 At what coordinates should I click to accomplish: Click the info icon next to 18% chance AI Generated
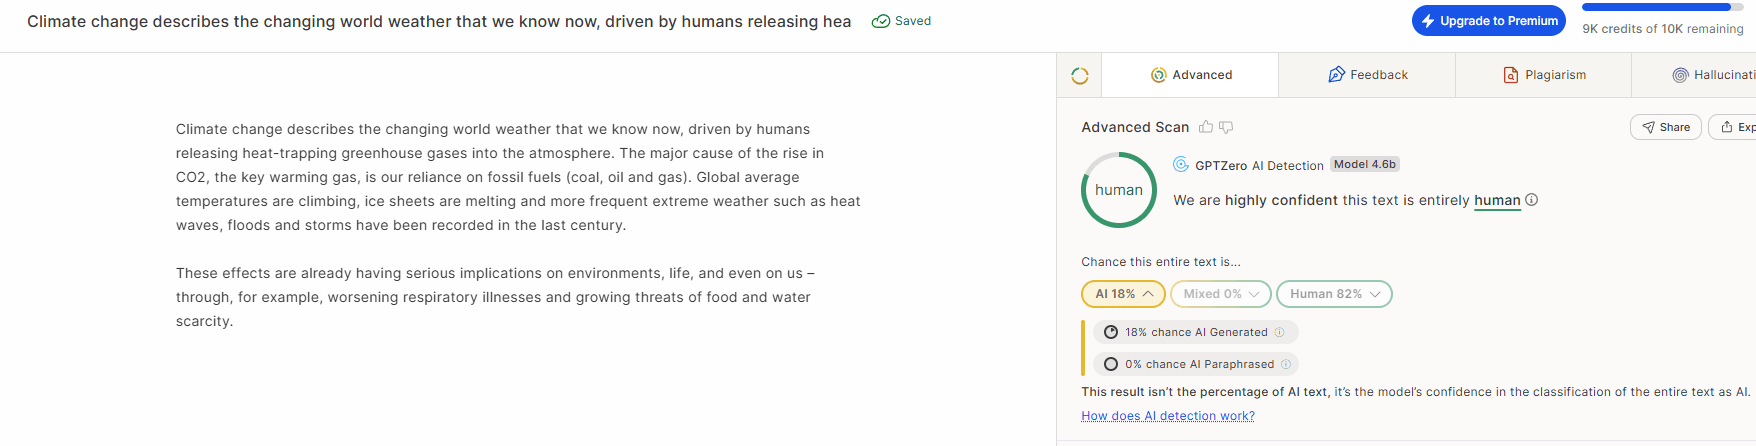pyautogui.click(x=1279, y=332)
